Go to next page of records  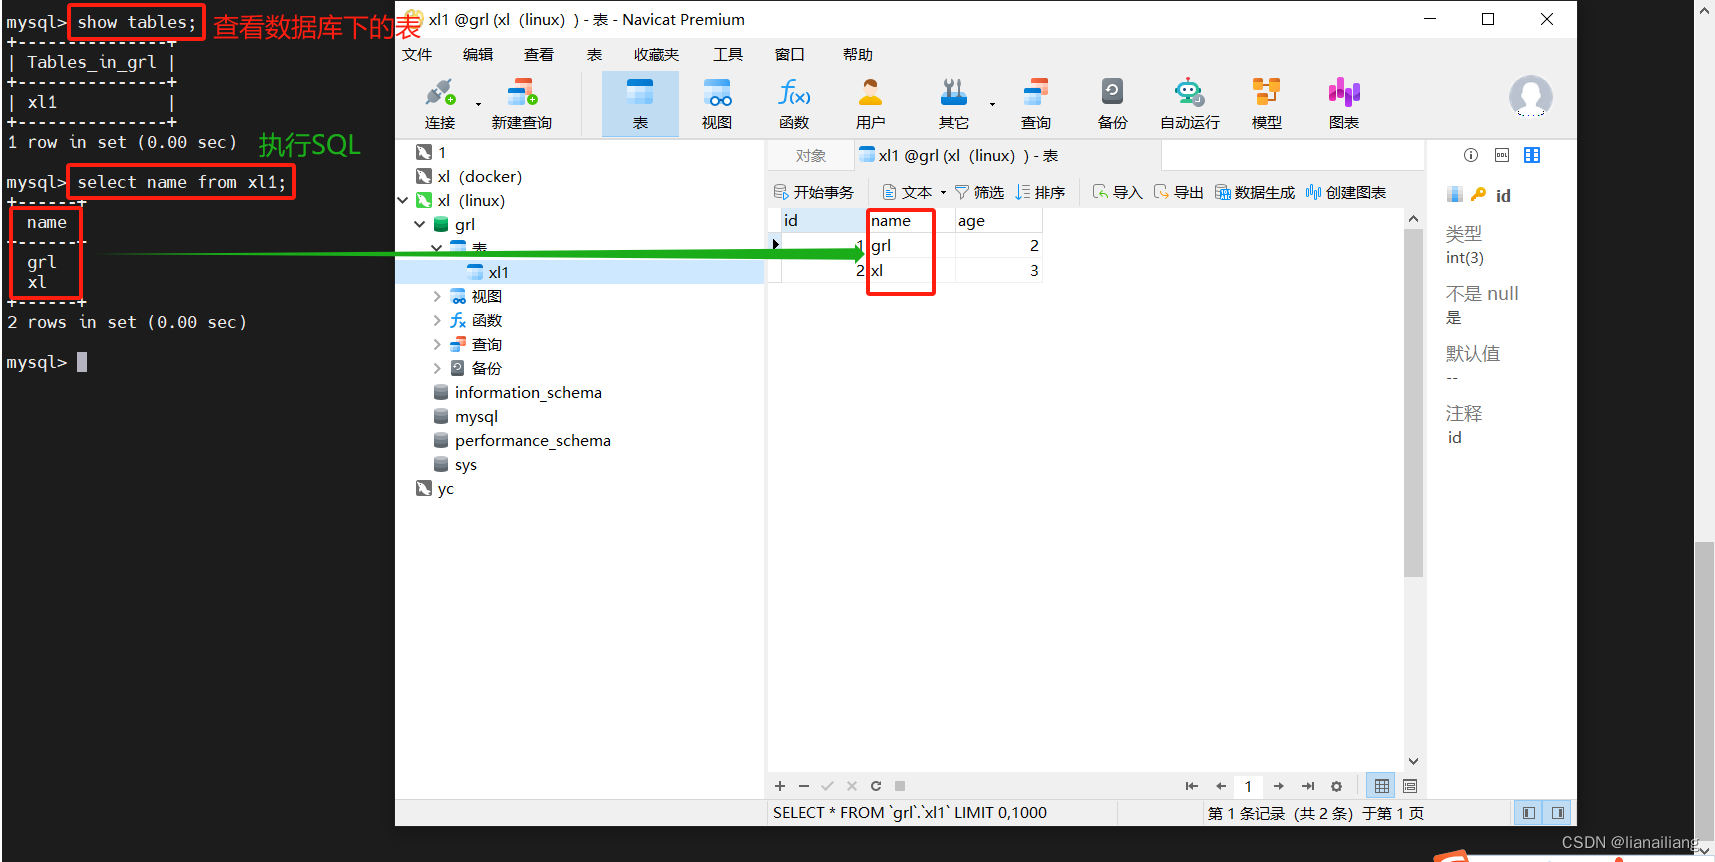point(1278,786)
